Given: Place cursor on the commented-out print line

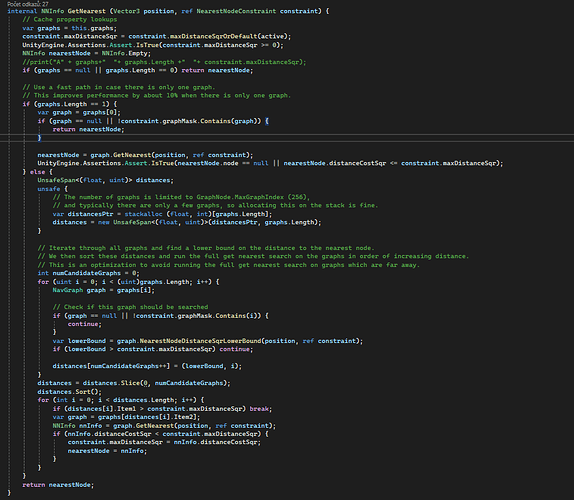Looking at the screenshot, I should tap(164, 62).
